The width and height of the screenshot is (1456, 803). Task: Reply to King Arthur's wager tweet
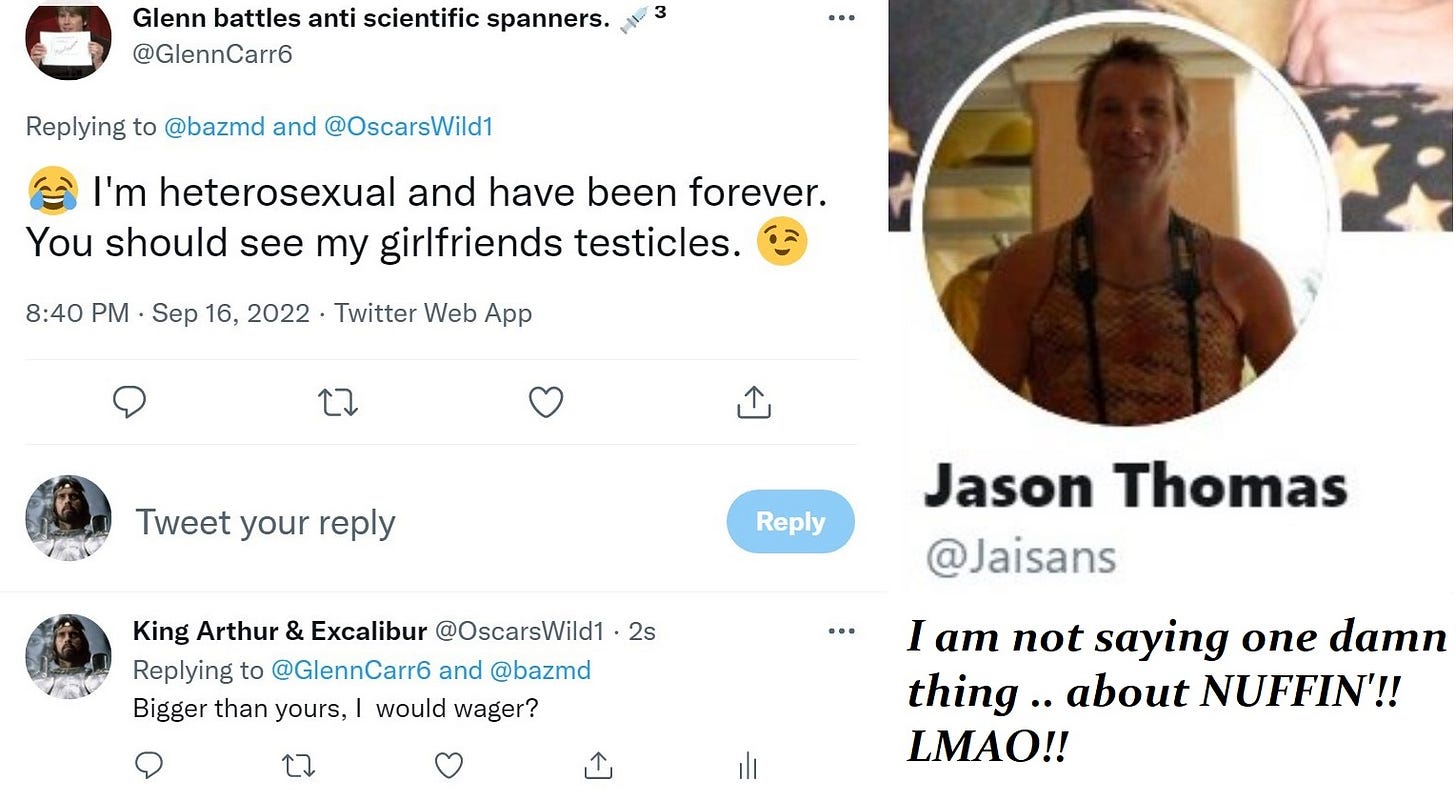[149, 766]
